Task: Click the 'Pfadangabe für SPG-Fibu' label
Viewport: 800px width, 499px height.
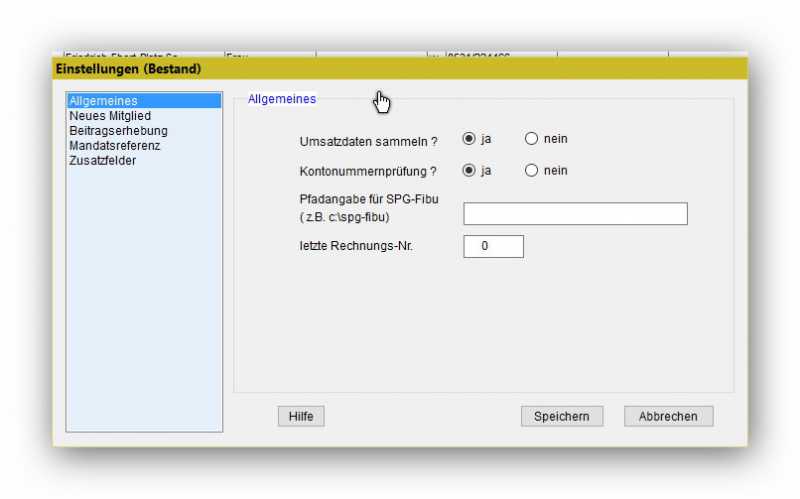Action: pyautogui.click(x=368, y=199)
